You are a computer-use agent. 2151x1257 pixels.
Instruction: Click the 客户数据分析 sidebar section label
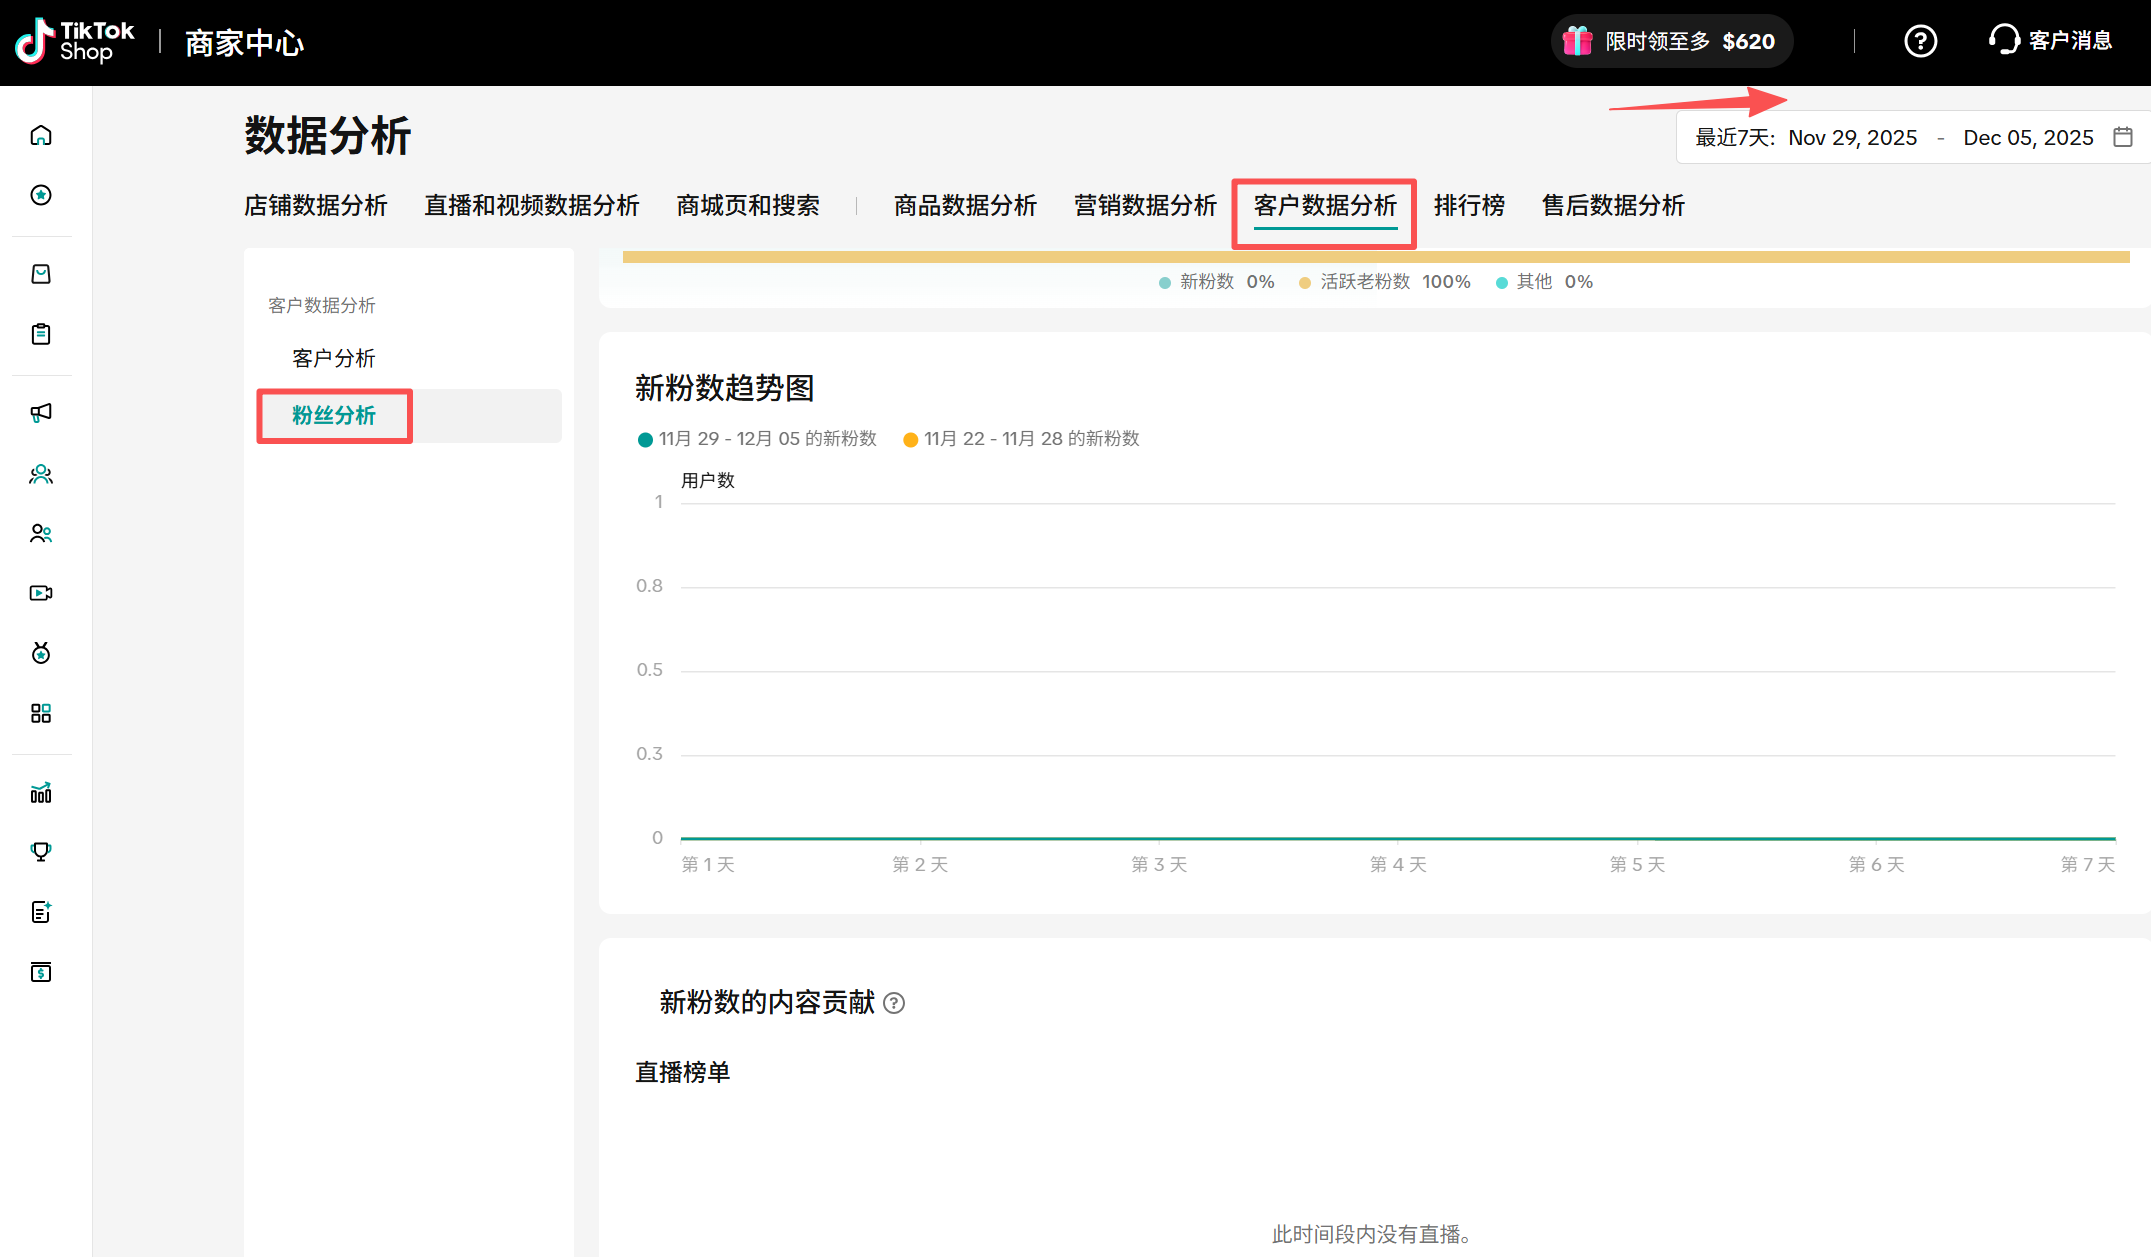tap(322, 306)
